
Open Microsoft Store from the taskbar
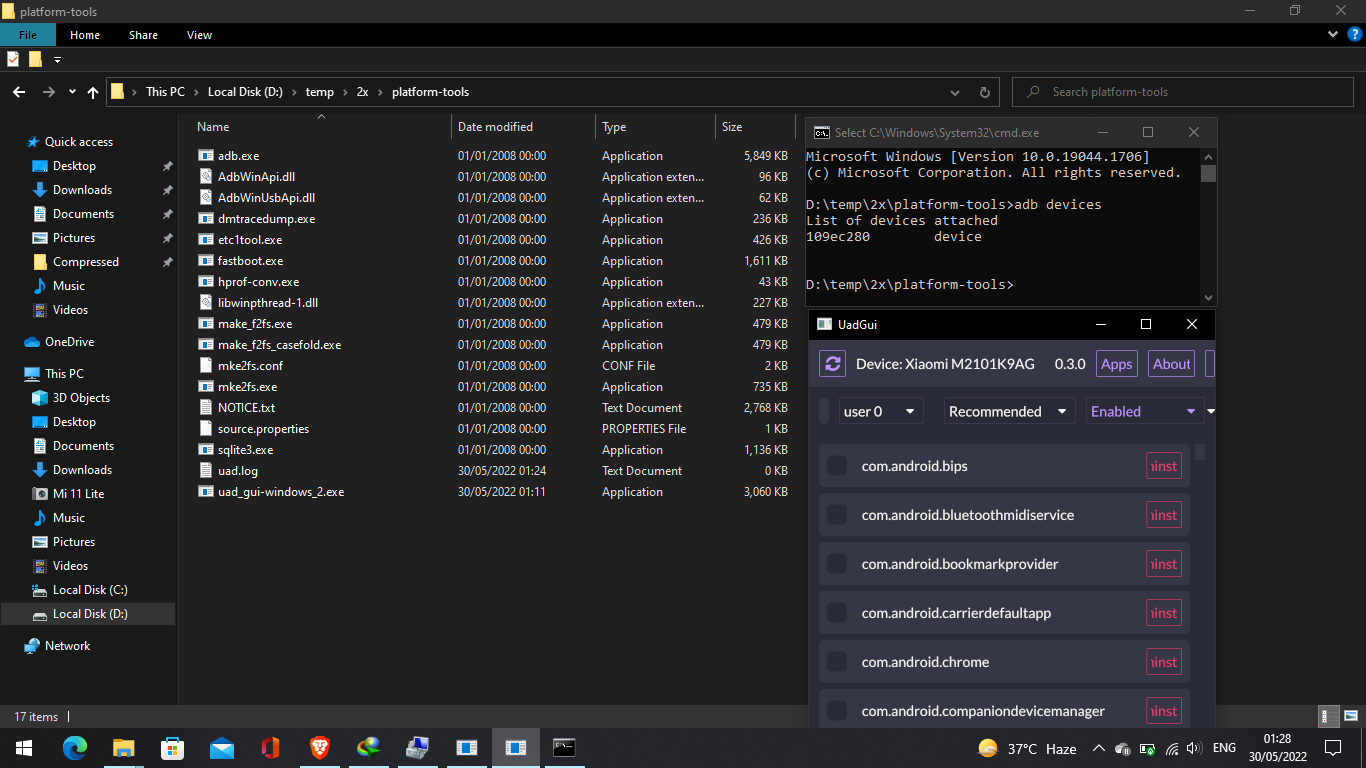[172, 748]
